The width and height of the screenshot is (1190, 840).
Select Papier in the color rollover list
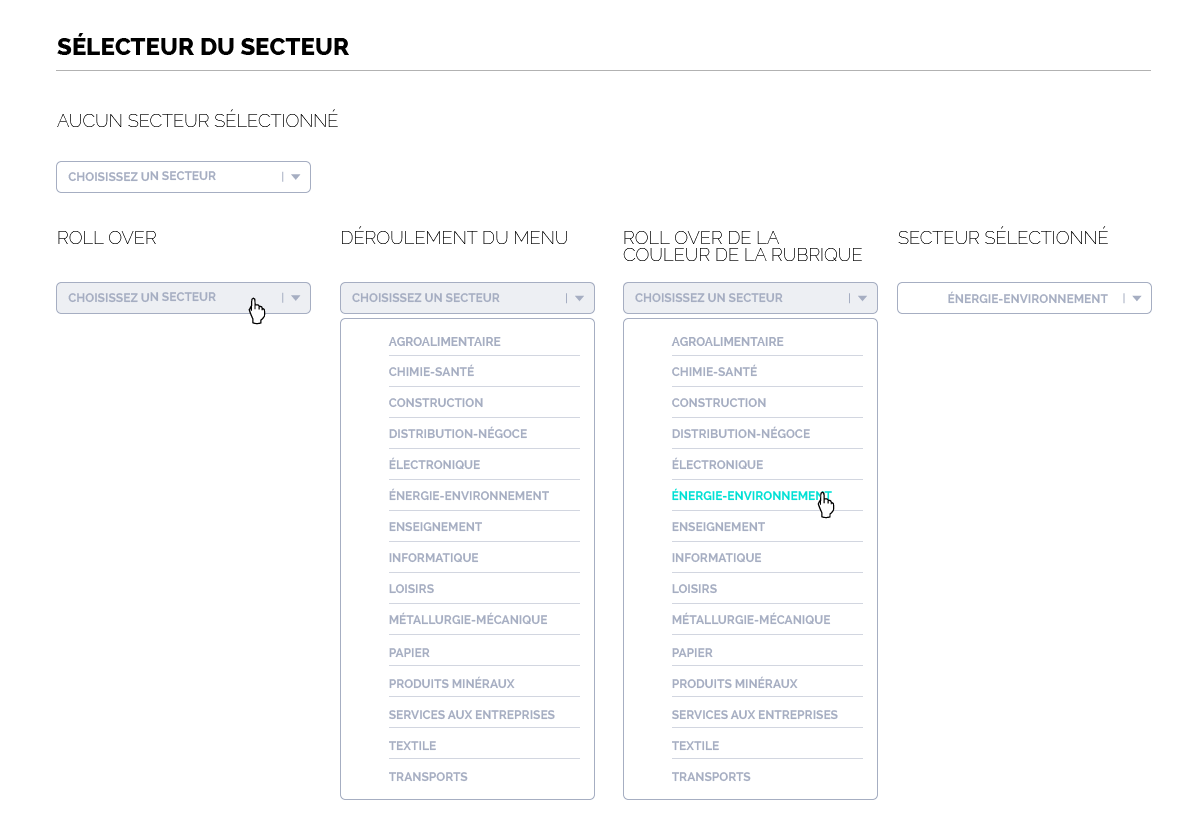click(692, 653)
